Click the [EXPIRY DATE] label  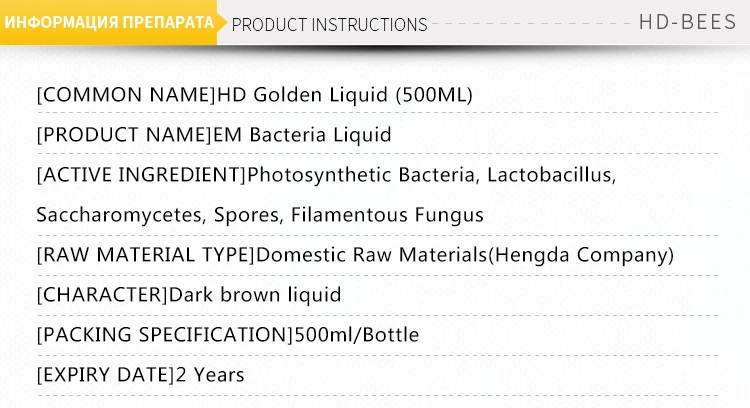(105, 375)
